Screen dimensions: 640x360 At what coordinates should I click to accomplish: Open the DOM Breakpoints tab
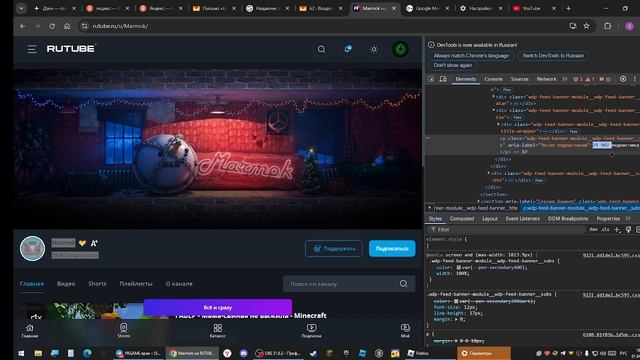(568, 219)
